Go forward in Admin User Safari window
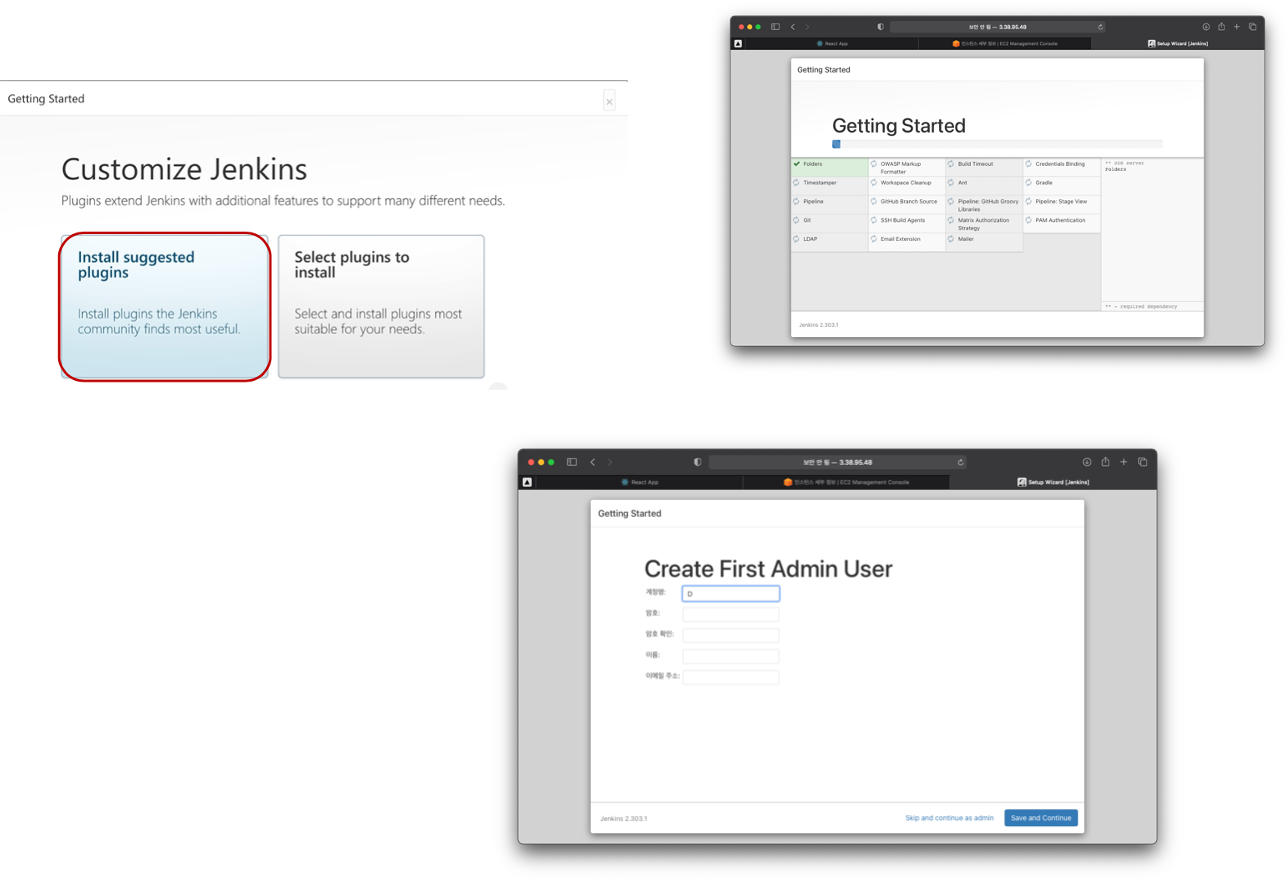Image resolution: width=1288 pixels, height=881 pixels. [x=610, y=462]
